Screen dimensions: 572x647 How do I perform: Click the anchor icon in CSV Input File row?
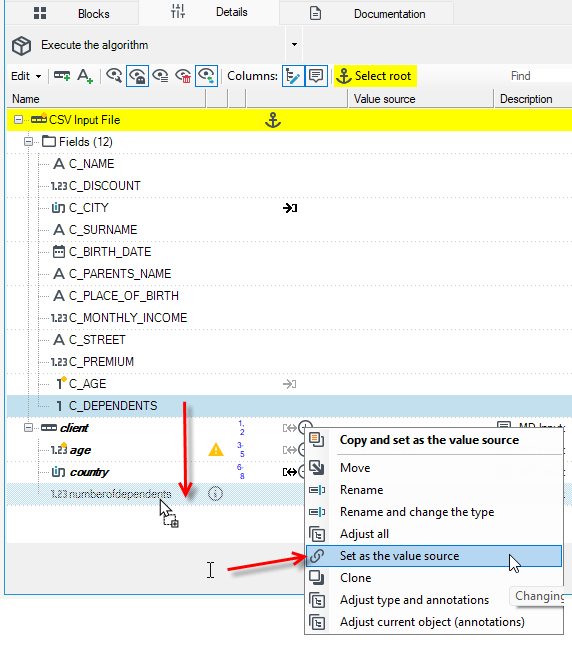[273, 120]
